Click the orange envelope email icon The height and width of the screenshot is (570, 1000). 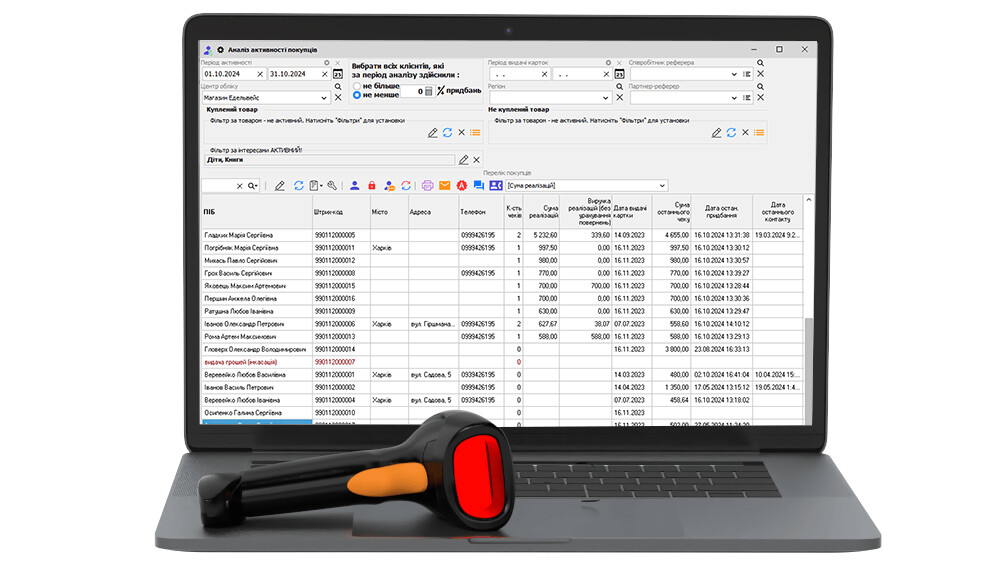tap(445, 185)
